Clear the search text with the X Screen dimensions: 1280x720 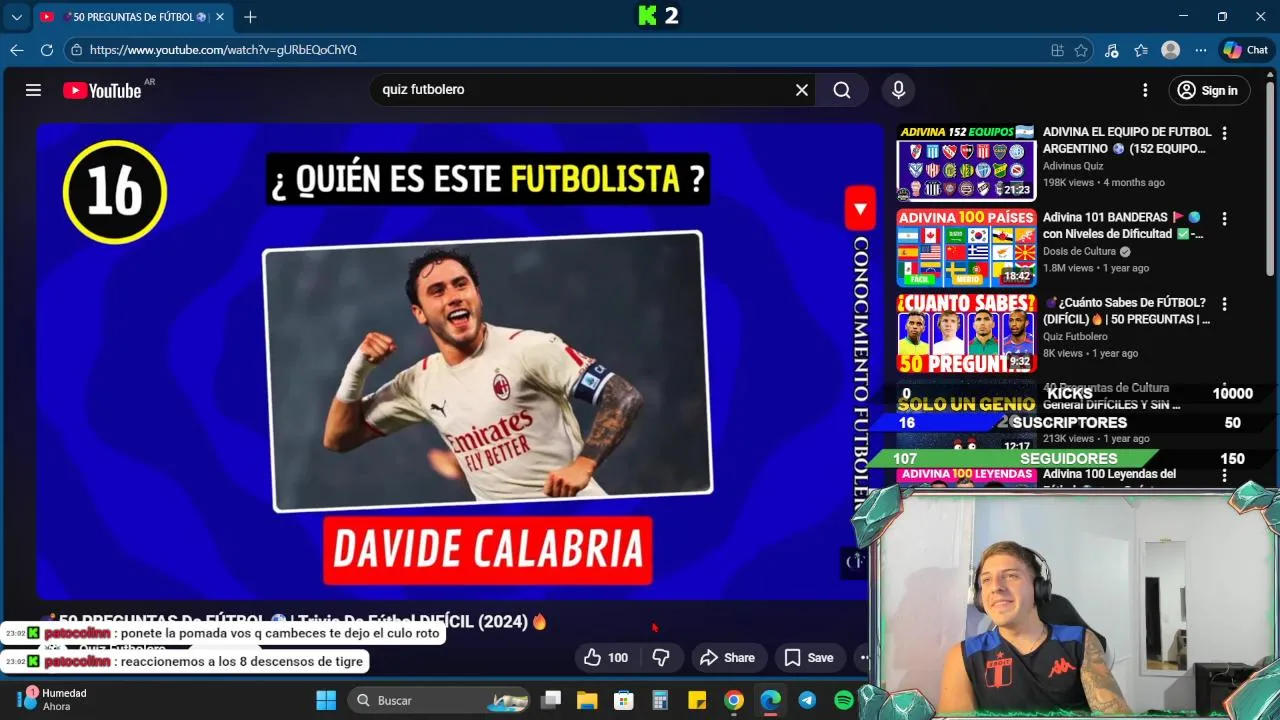click(802, 90)
